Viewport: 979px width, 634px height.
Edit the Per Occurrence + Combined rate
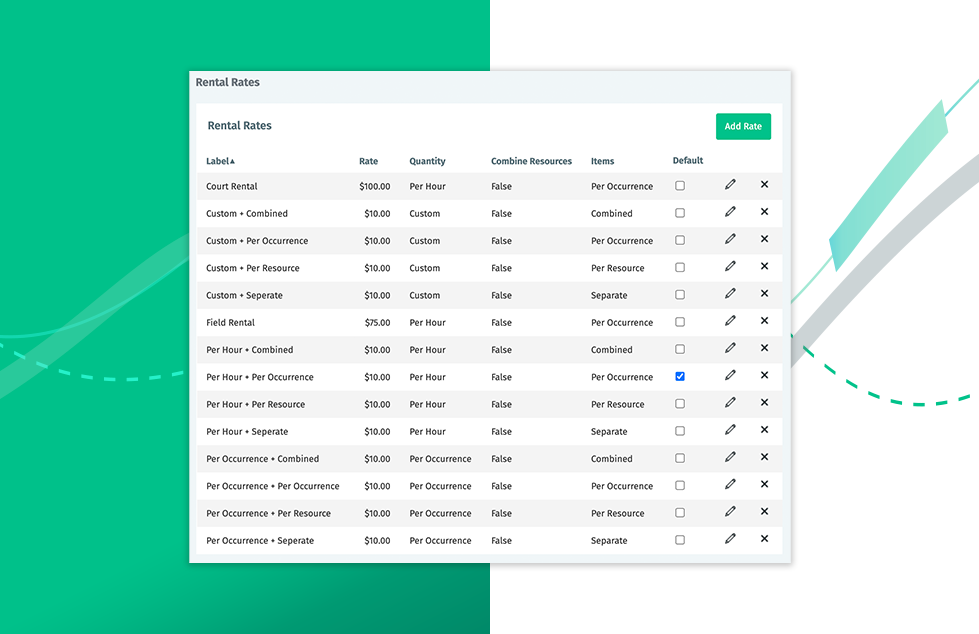pyautogui.click(x=730, y=457)
